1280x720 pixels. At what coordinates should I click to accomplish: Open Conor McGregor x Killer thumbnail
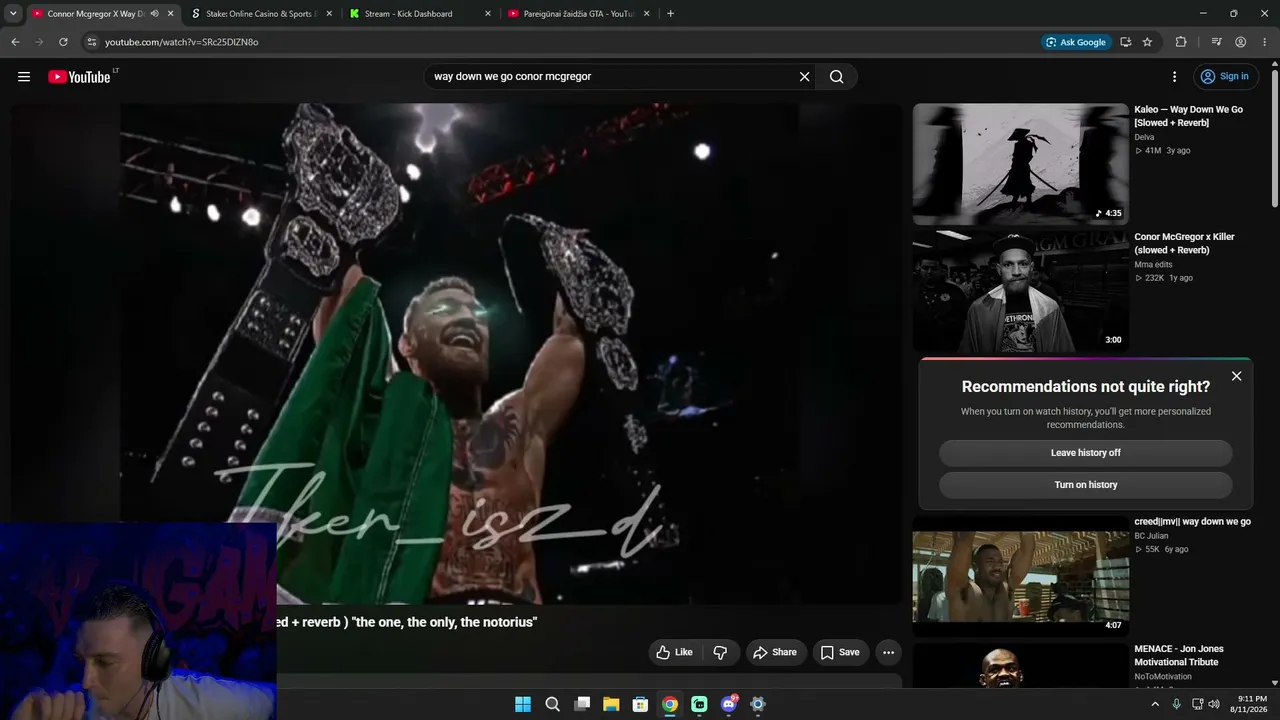click(1020, 291)
